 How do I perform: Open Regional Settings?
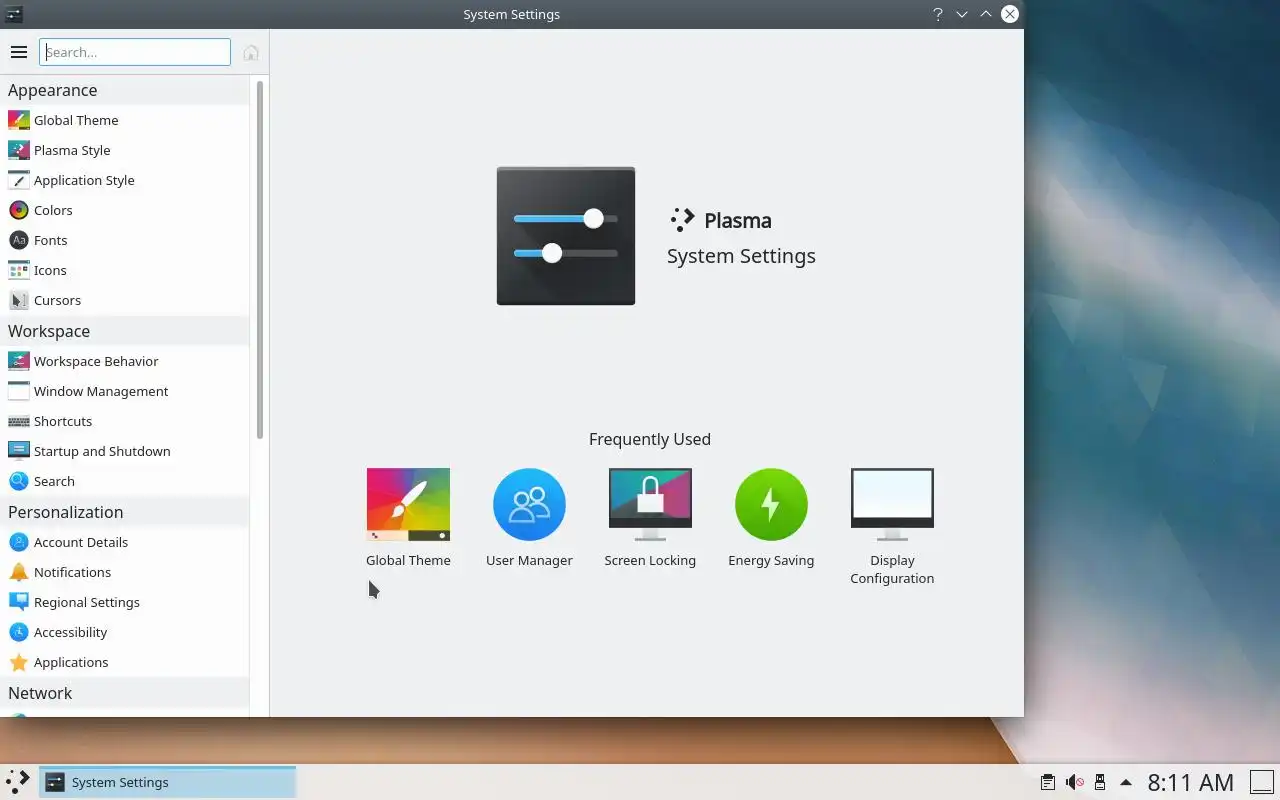(125, 602)
